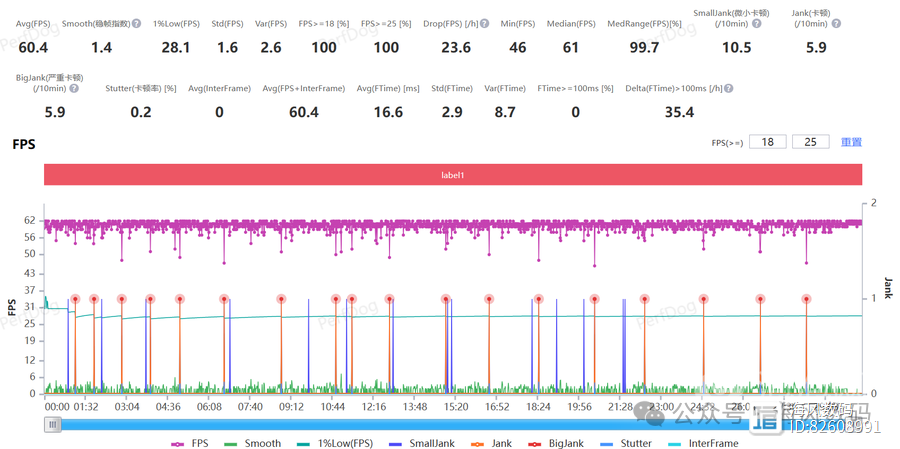Hide the Jank series in the legend

(489, 443)
